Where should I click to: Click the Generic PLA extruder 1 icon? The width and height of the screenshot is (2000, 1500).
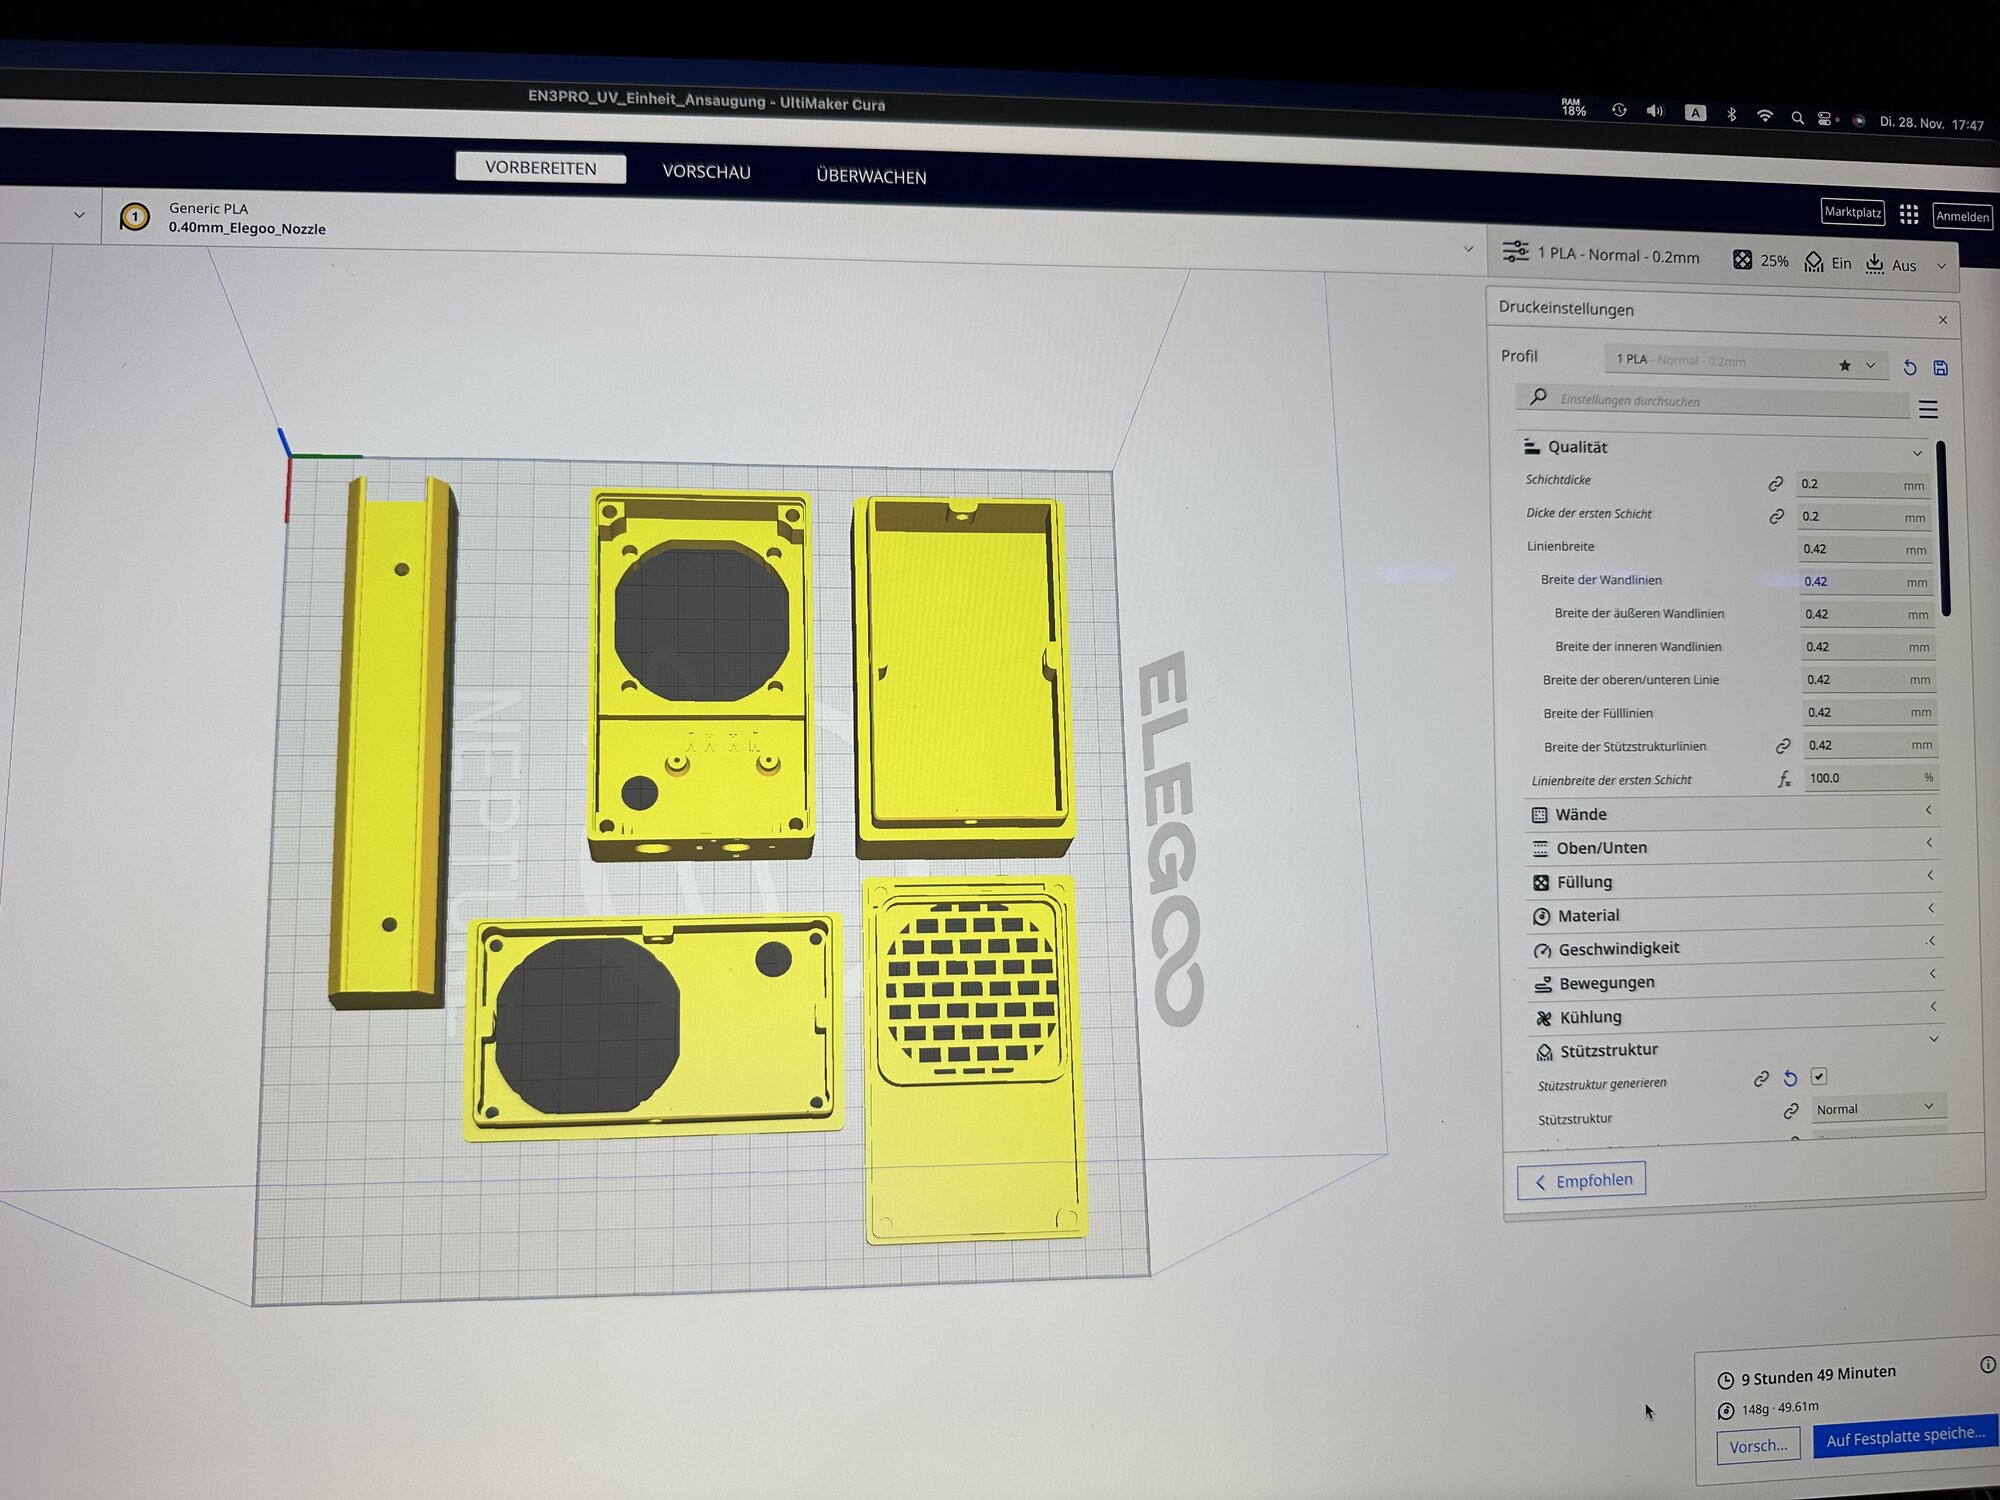click(x=135, y=216)
